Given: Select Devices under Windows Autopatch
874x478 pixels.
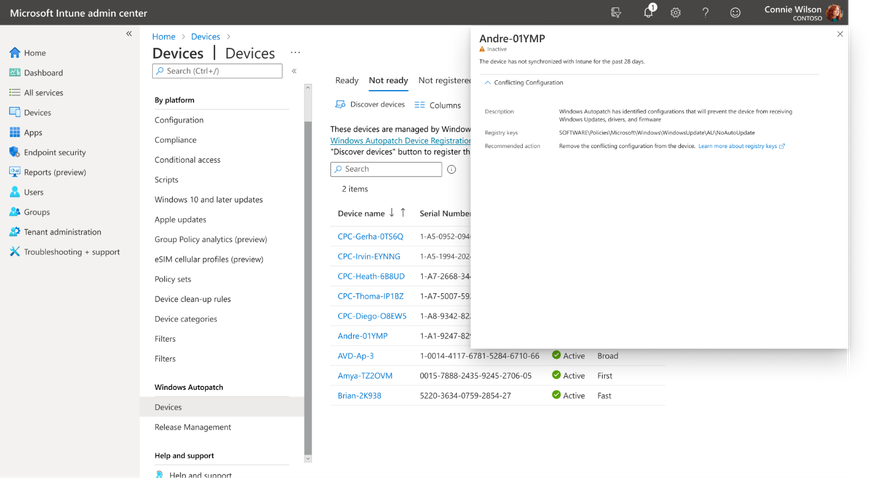Looking at the screenshot, I should (x=222, y=407).
